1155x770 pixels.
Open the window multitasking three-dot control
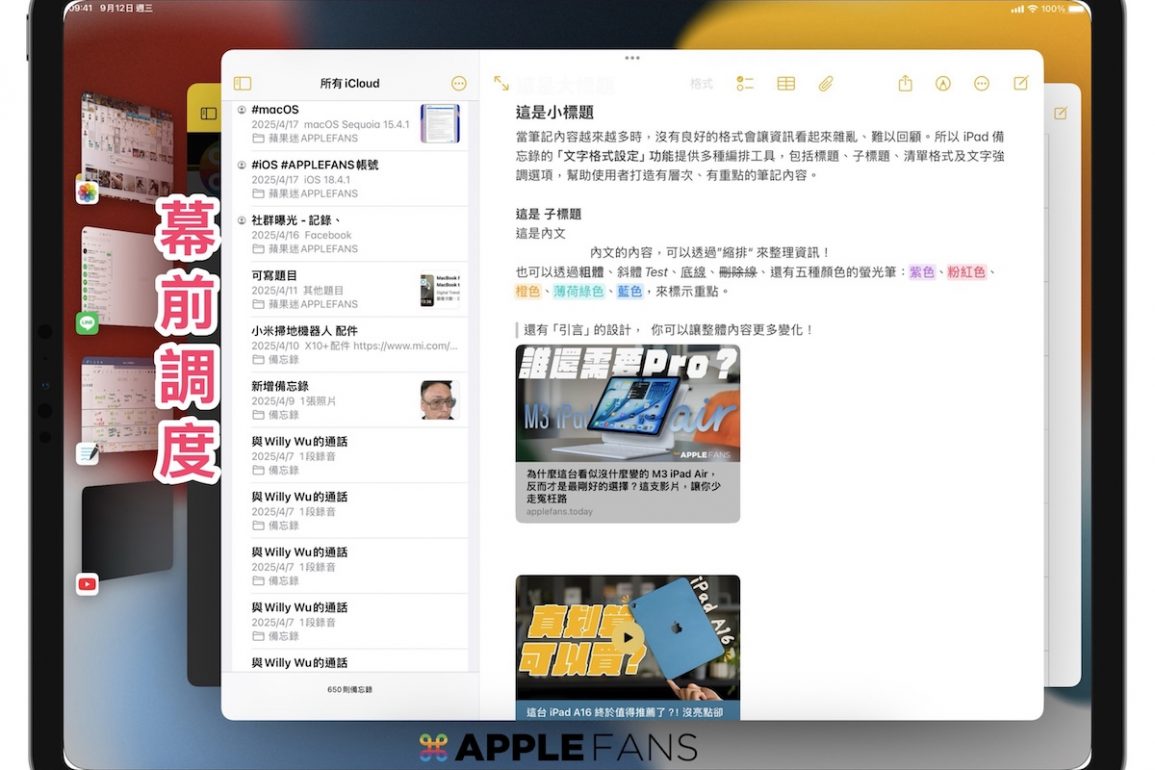click(x=632, y=58)
